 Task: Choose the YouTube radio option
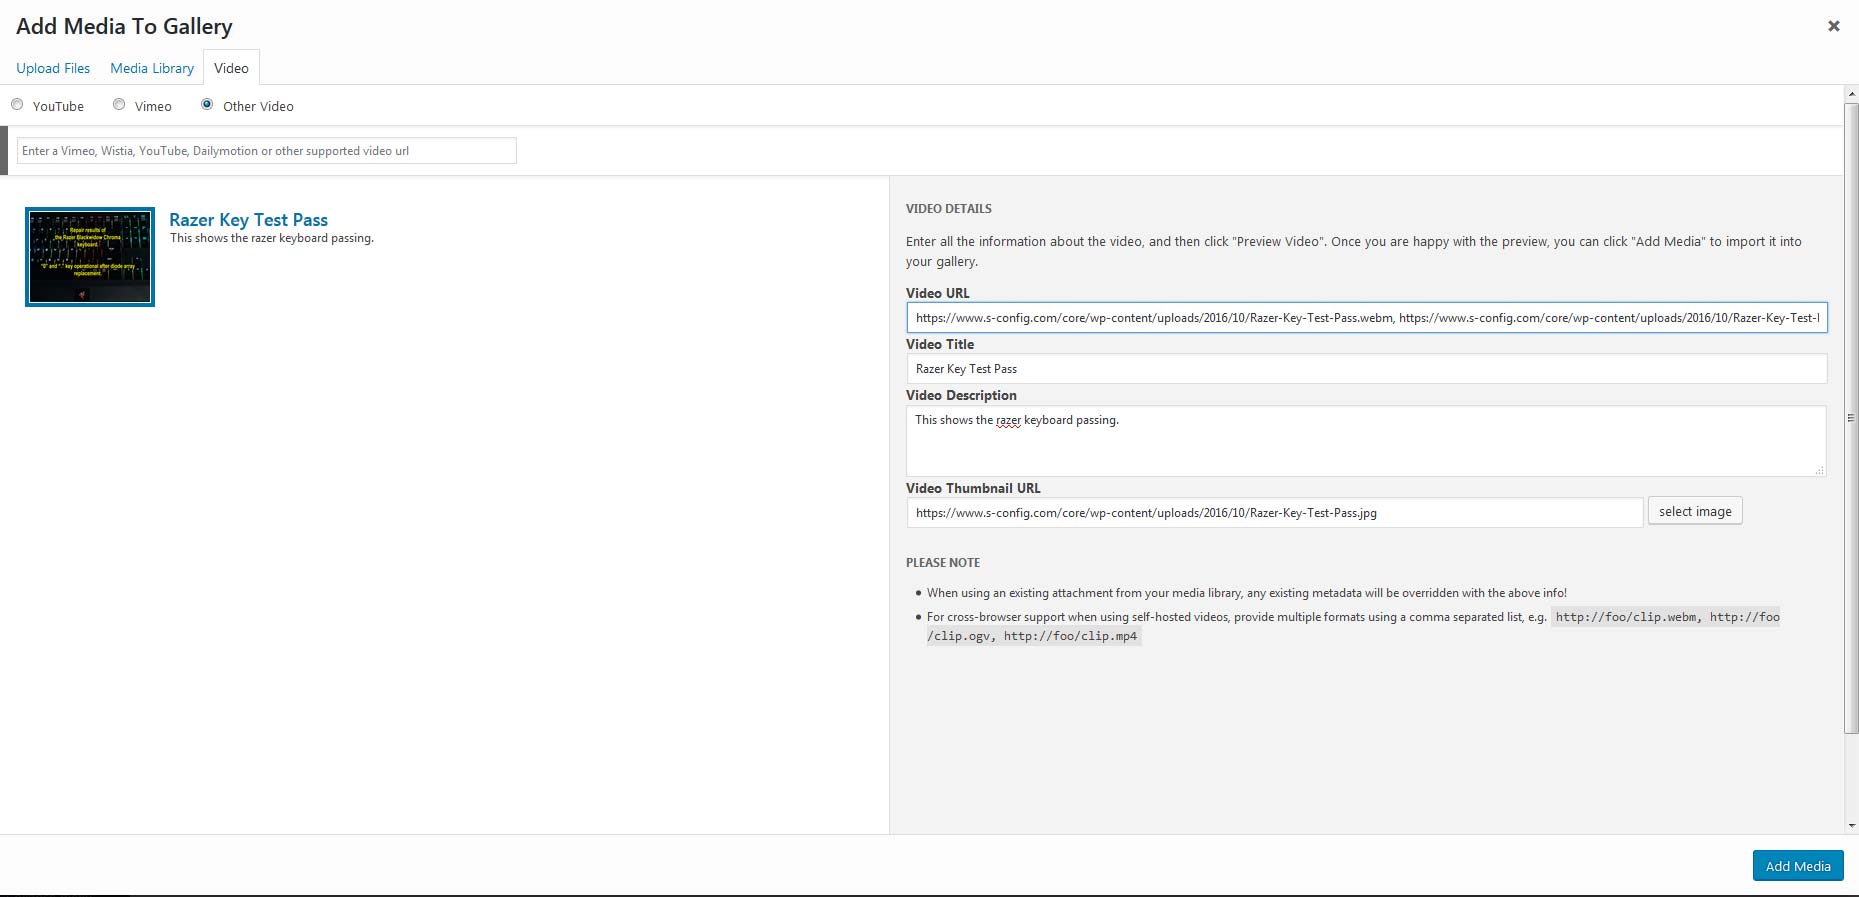pos(17,104)
